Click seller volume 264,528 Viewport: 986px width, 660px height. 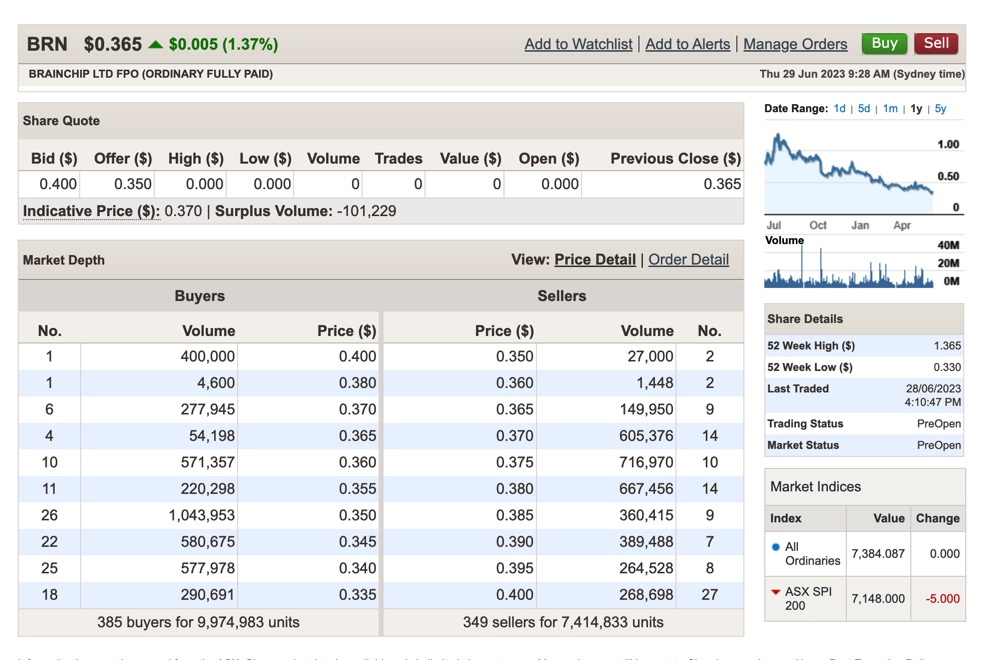pos(646,568)
